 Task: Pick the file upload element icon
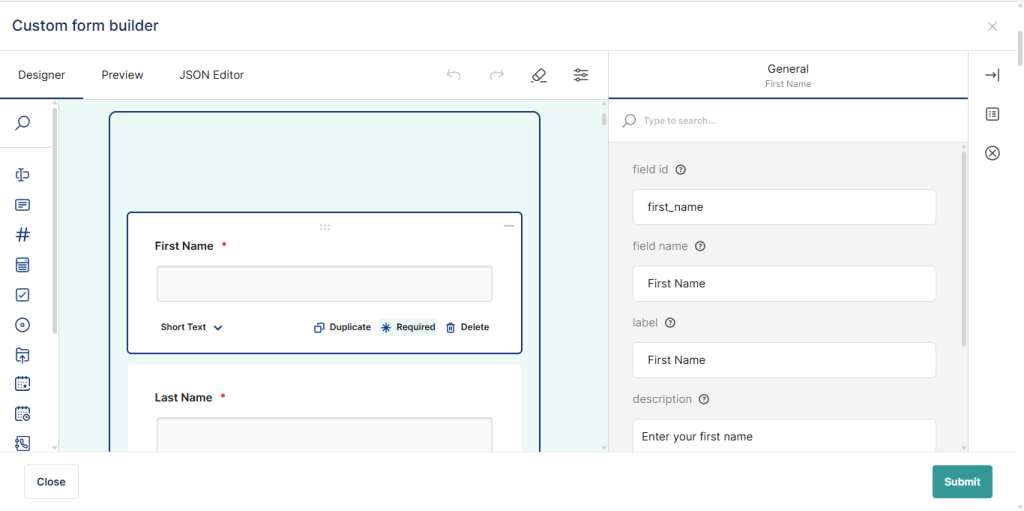22,355
